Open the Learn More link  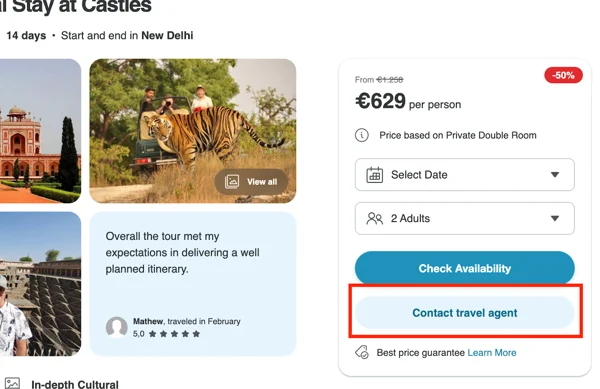click(492, 353)
